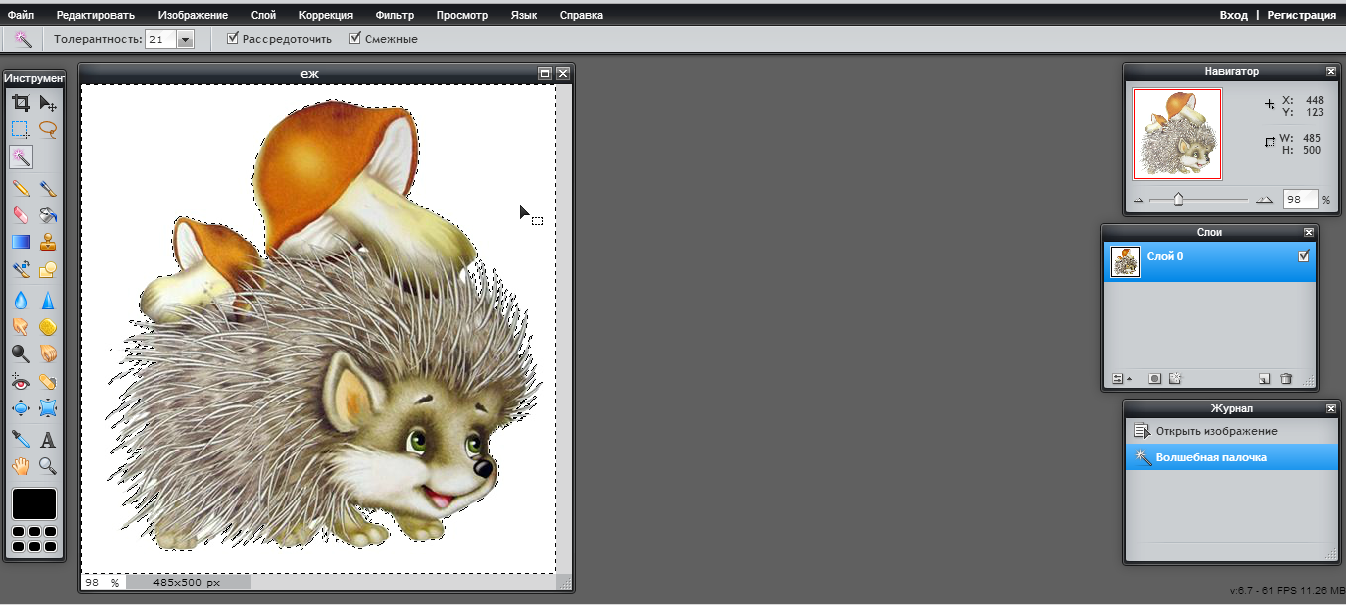1346x605 pixels.
Task: Open the Изображение menu
Action: [192, 15]
